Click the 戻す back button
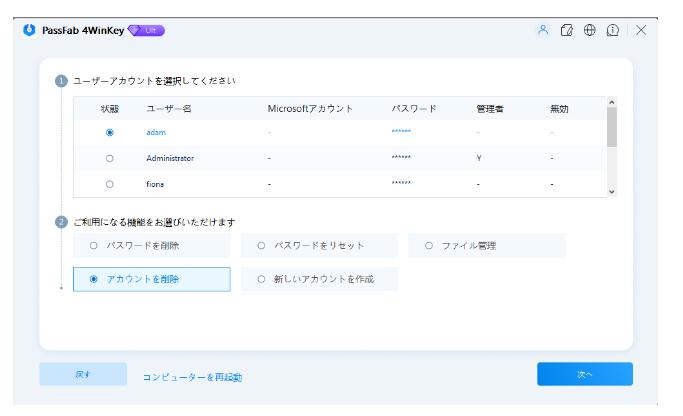The width and height of the screenshot is (683, 416). [x=83, y=374]
